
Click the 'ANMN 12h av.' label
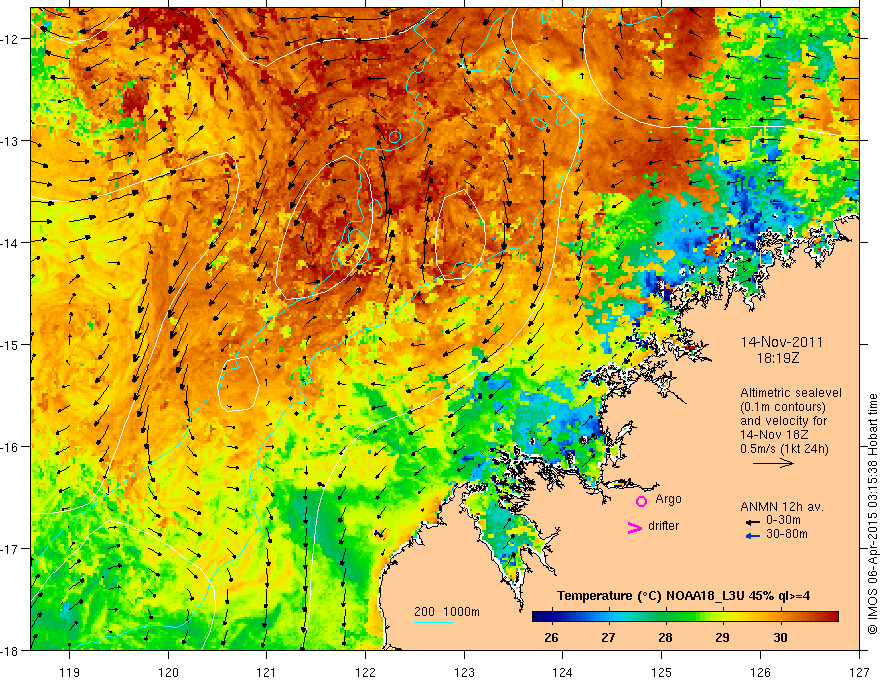pyautogui.click(x=782, y=507)
